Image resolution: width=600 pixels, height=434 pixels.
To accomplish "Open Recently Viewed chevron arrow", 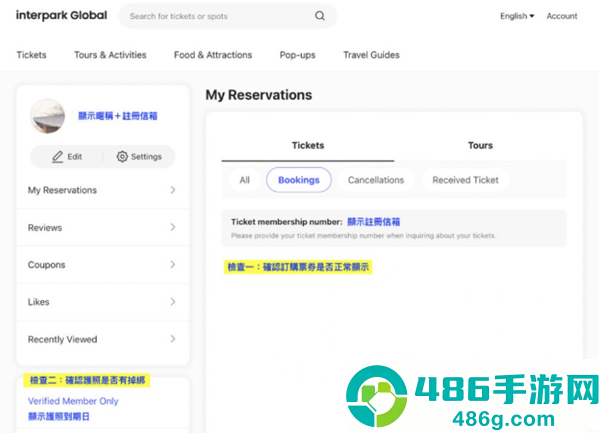I will click(x=173, y=339).
